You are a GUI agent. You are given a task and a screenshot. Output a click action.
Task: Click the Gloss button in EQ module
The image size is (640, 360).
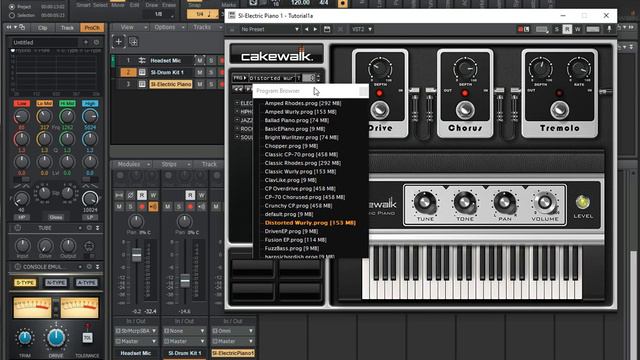56,218
